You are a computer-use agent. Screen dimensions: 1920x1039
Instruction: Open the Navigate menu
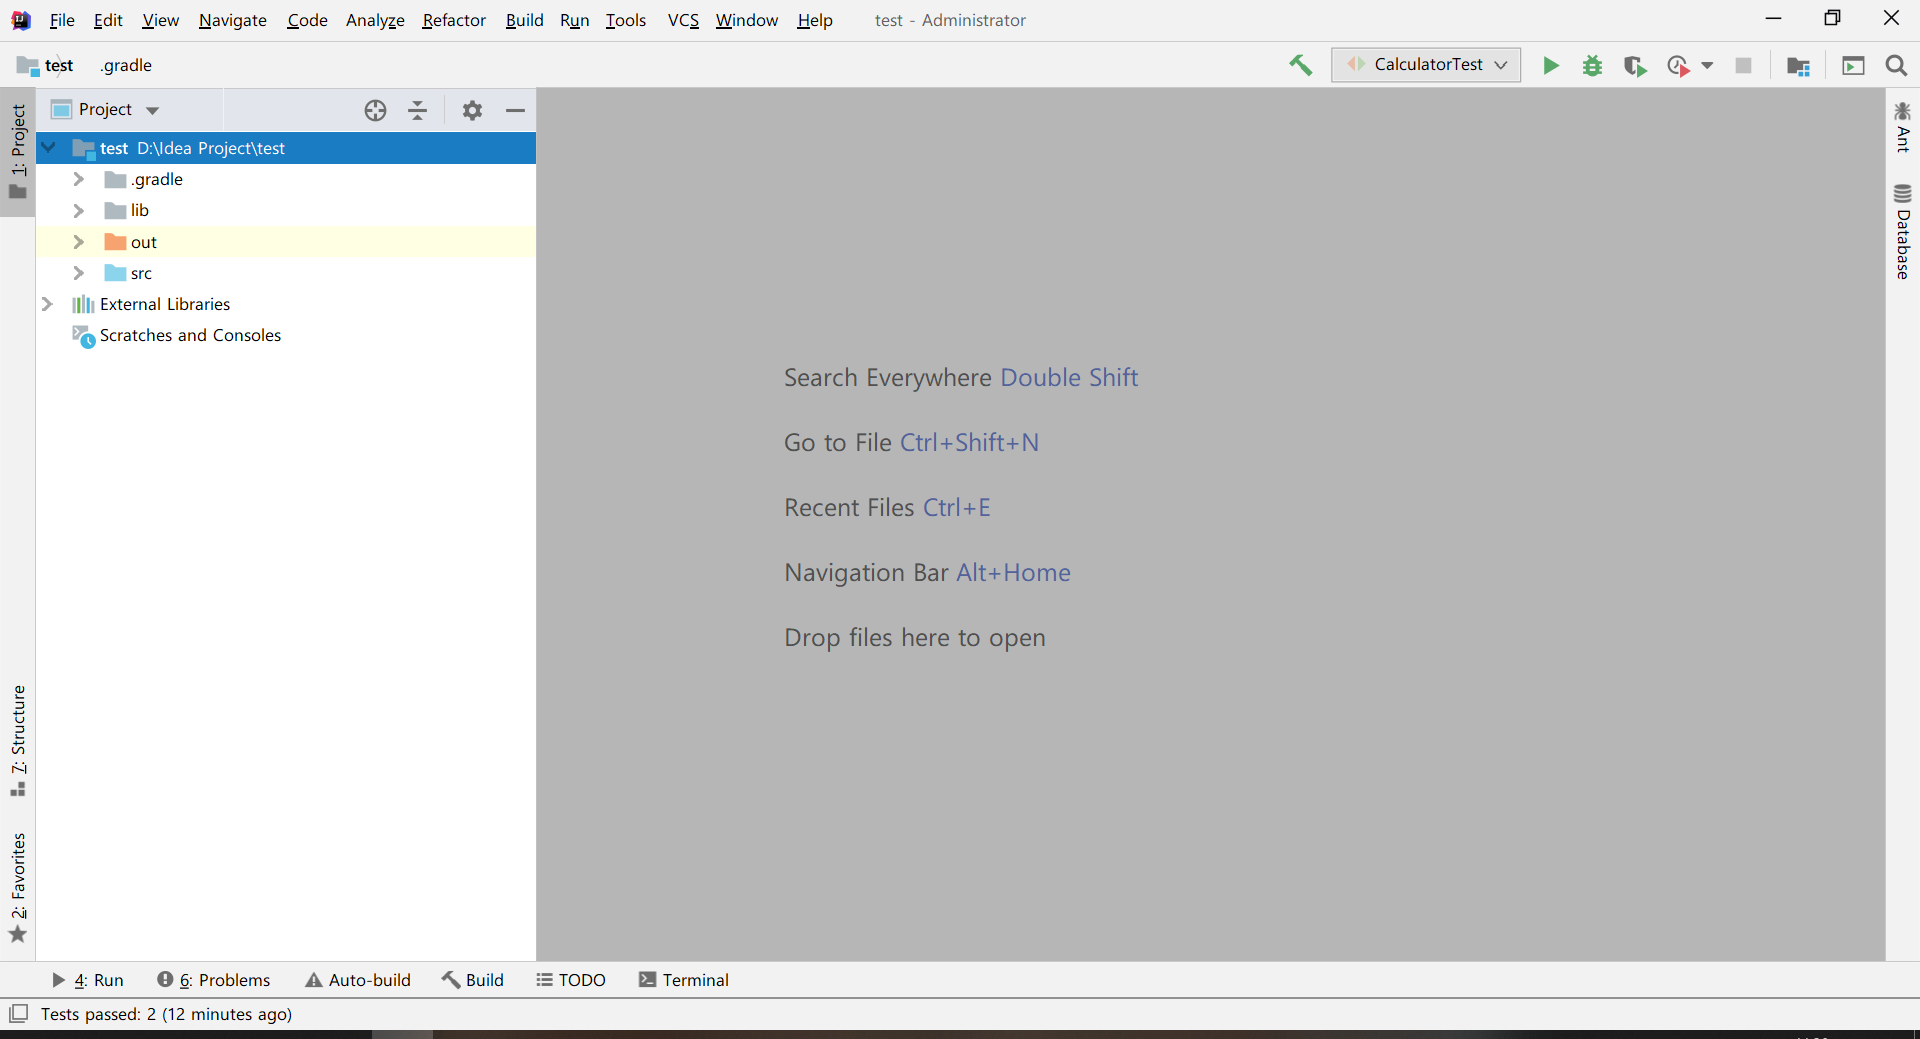233,20
